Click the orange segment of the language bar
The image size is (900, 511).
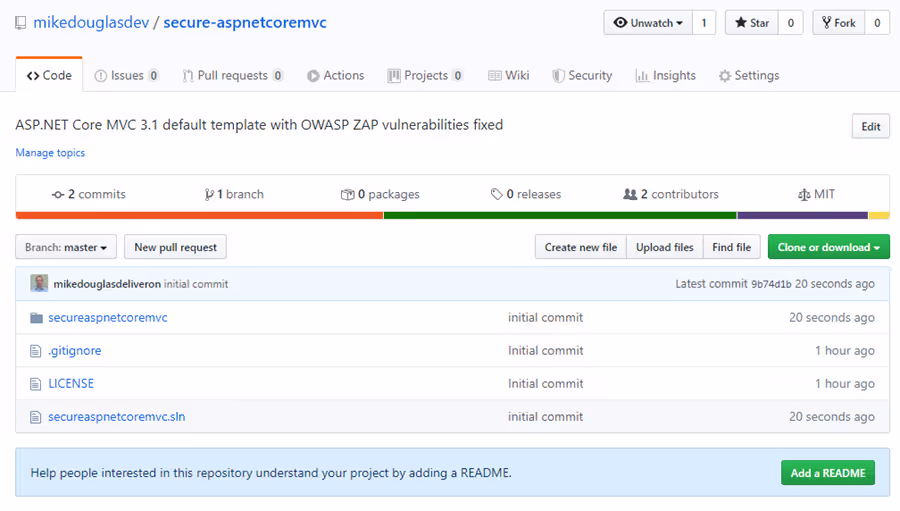(x=199, y=216)
